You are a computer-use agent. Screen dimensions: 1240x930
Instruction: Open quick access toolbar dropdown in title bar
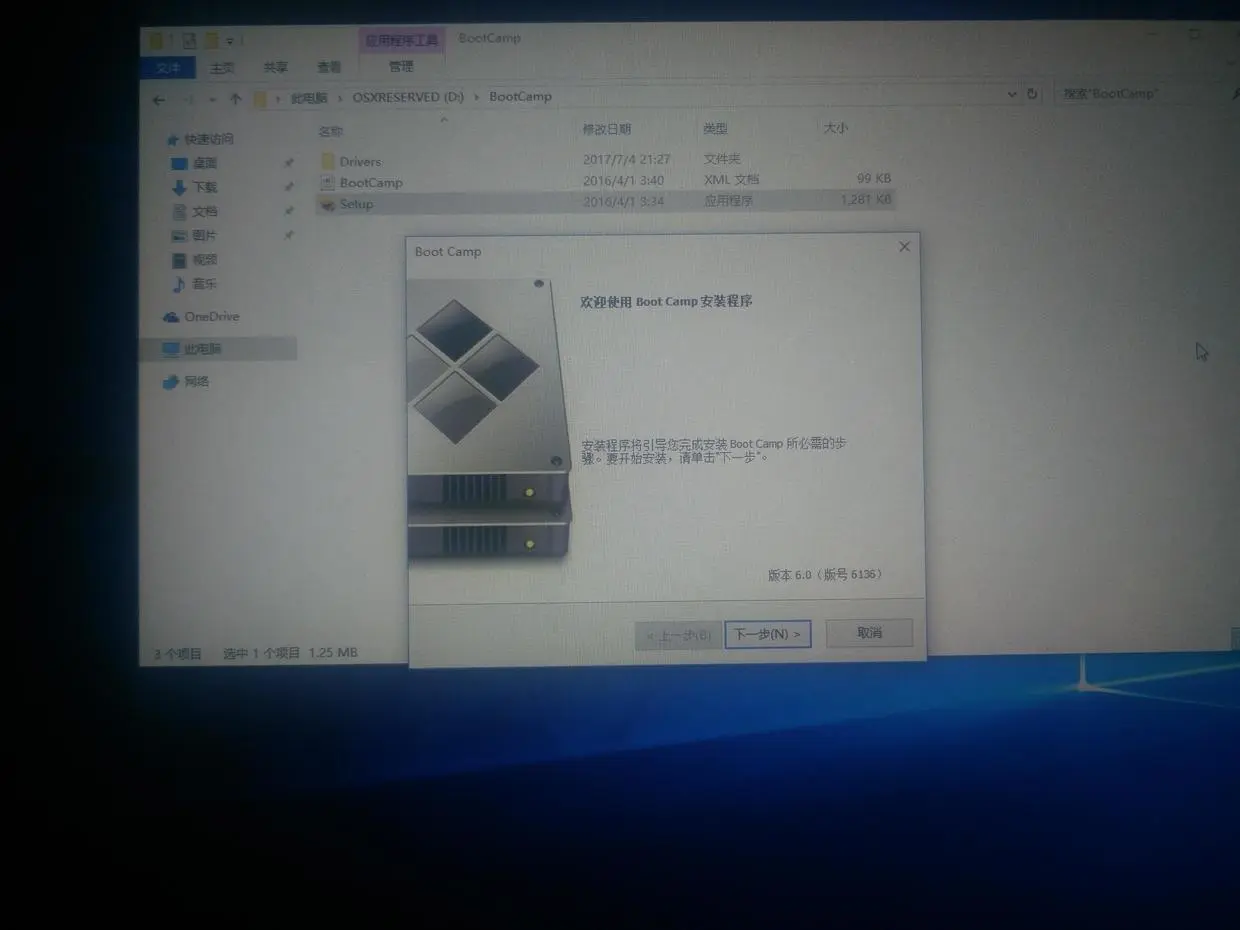tap(229, 41)
